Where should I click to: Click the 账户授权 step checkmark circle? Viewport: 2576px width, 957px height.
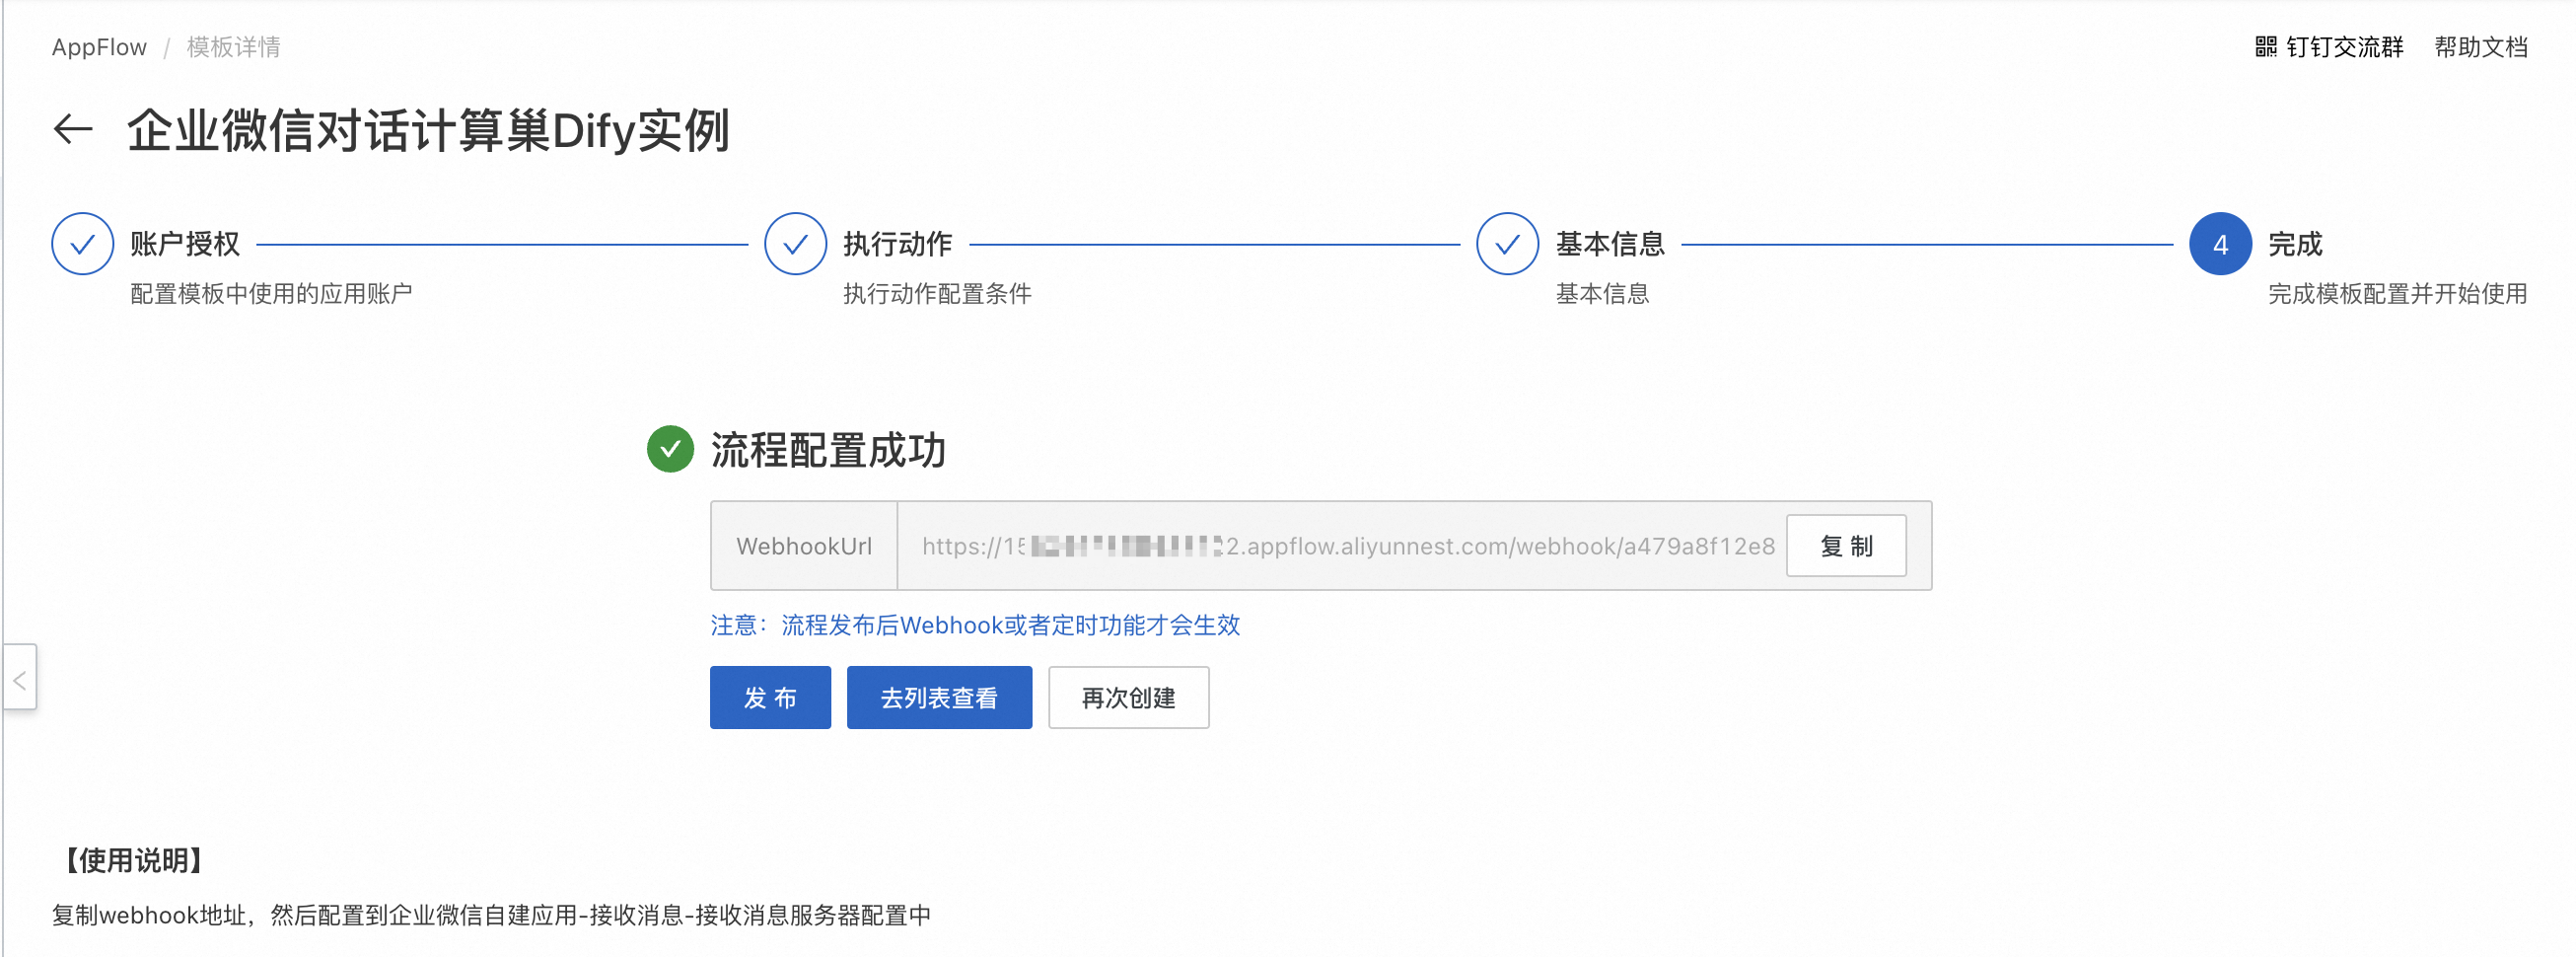[x=82, y=243]
